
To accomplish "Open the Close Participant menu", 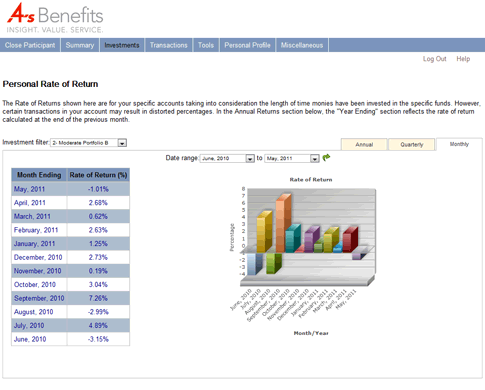I will (x=30, y=45).
